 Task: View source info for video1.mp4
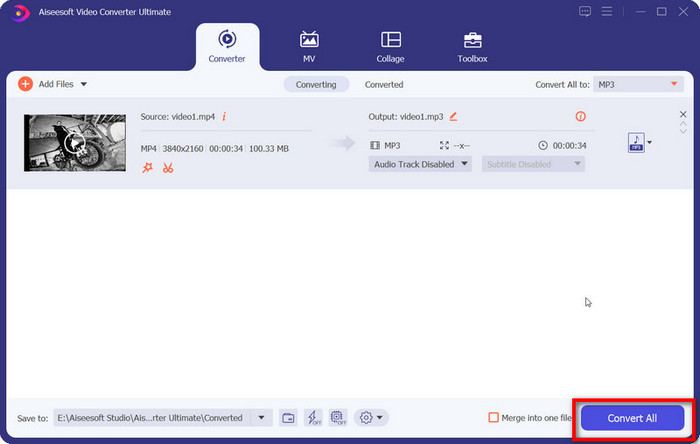pyautogui.click(x=224, y=116)
